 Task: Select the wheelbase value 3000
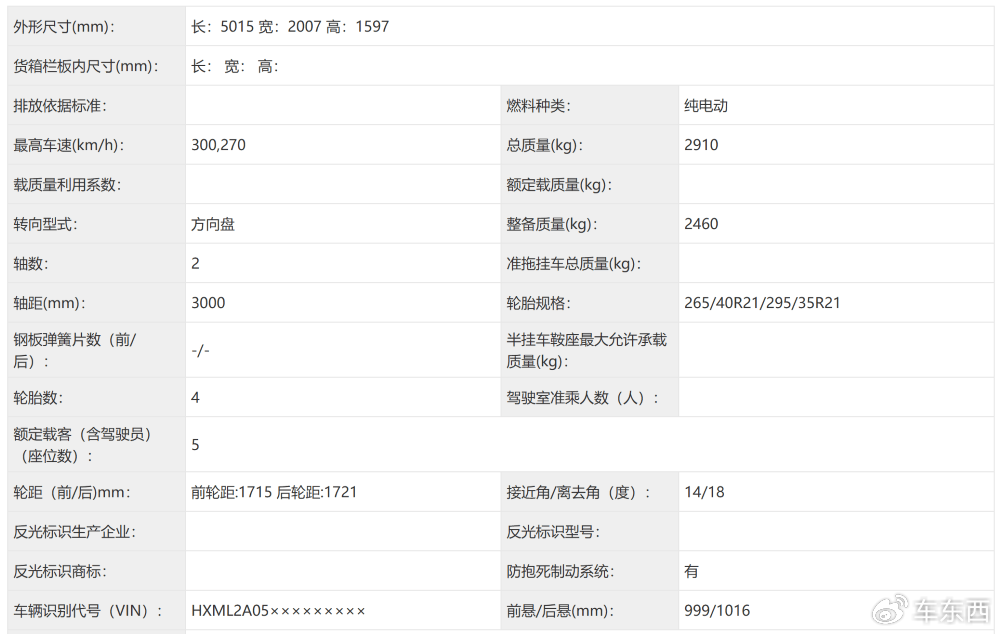click(x=208, y=303)
